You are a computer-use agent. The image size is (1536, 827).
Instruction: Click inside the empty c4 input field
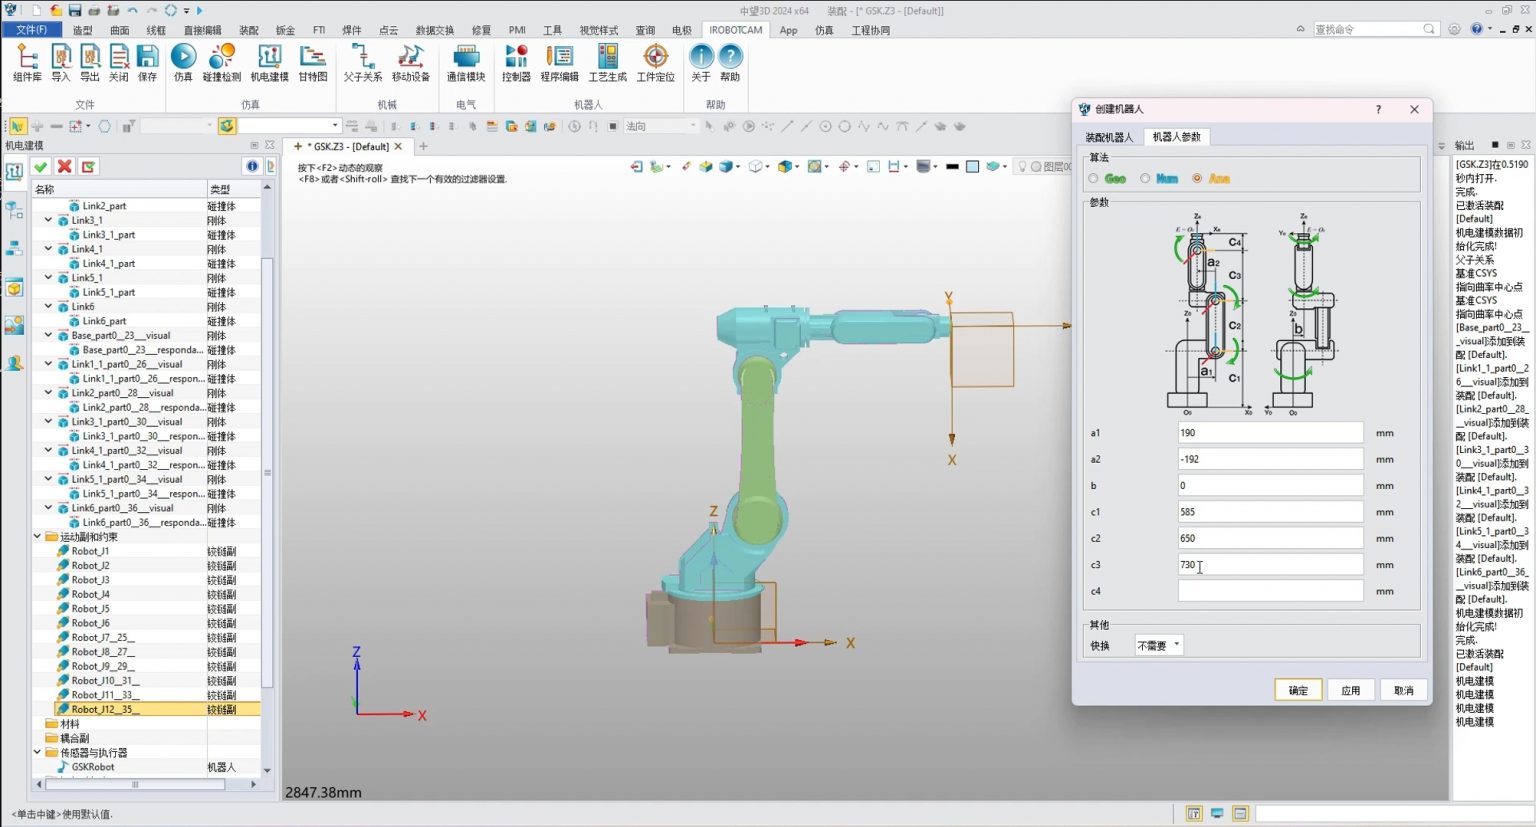1270,590
